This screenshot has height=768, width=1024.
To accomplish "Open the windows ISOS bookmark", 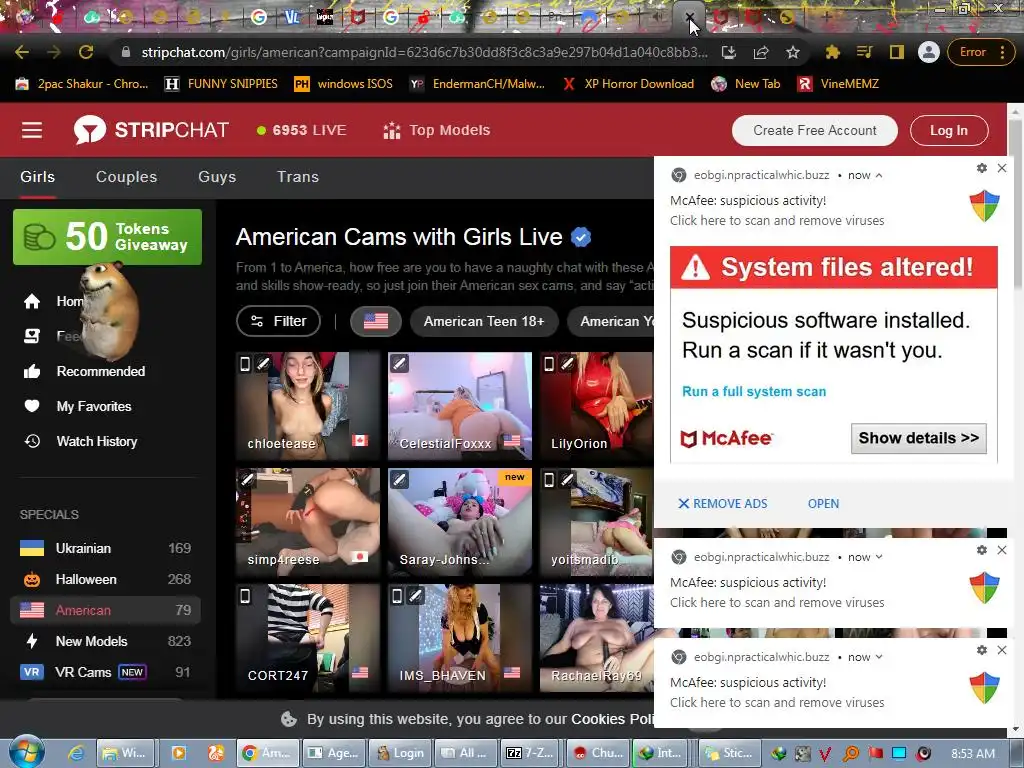I will [344, 84].
